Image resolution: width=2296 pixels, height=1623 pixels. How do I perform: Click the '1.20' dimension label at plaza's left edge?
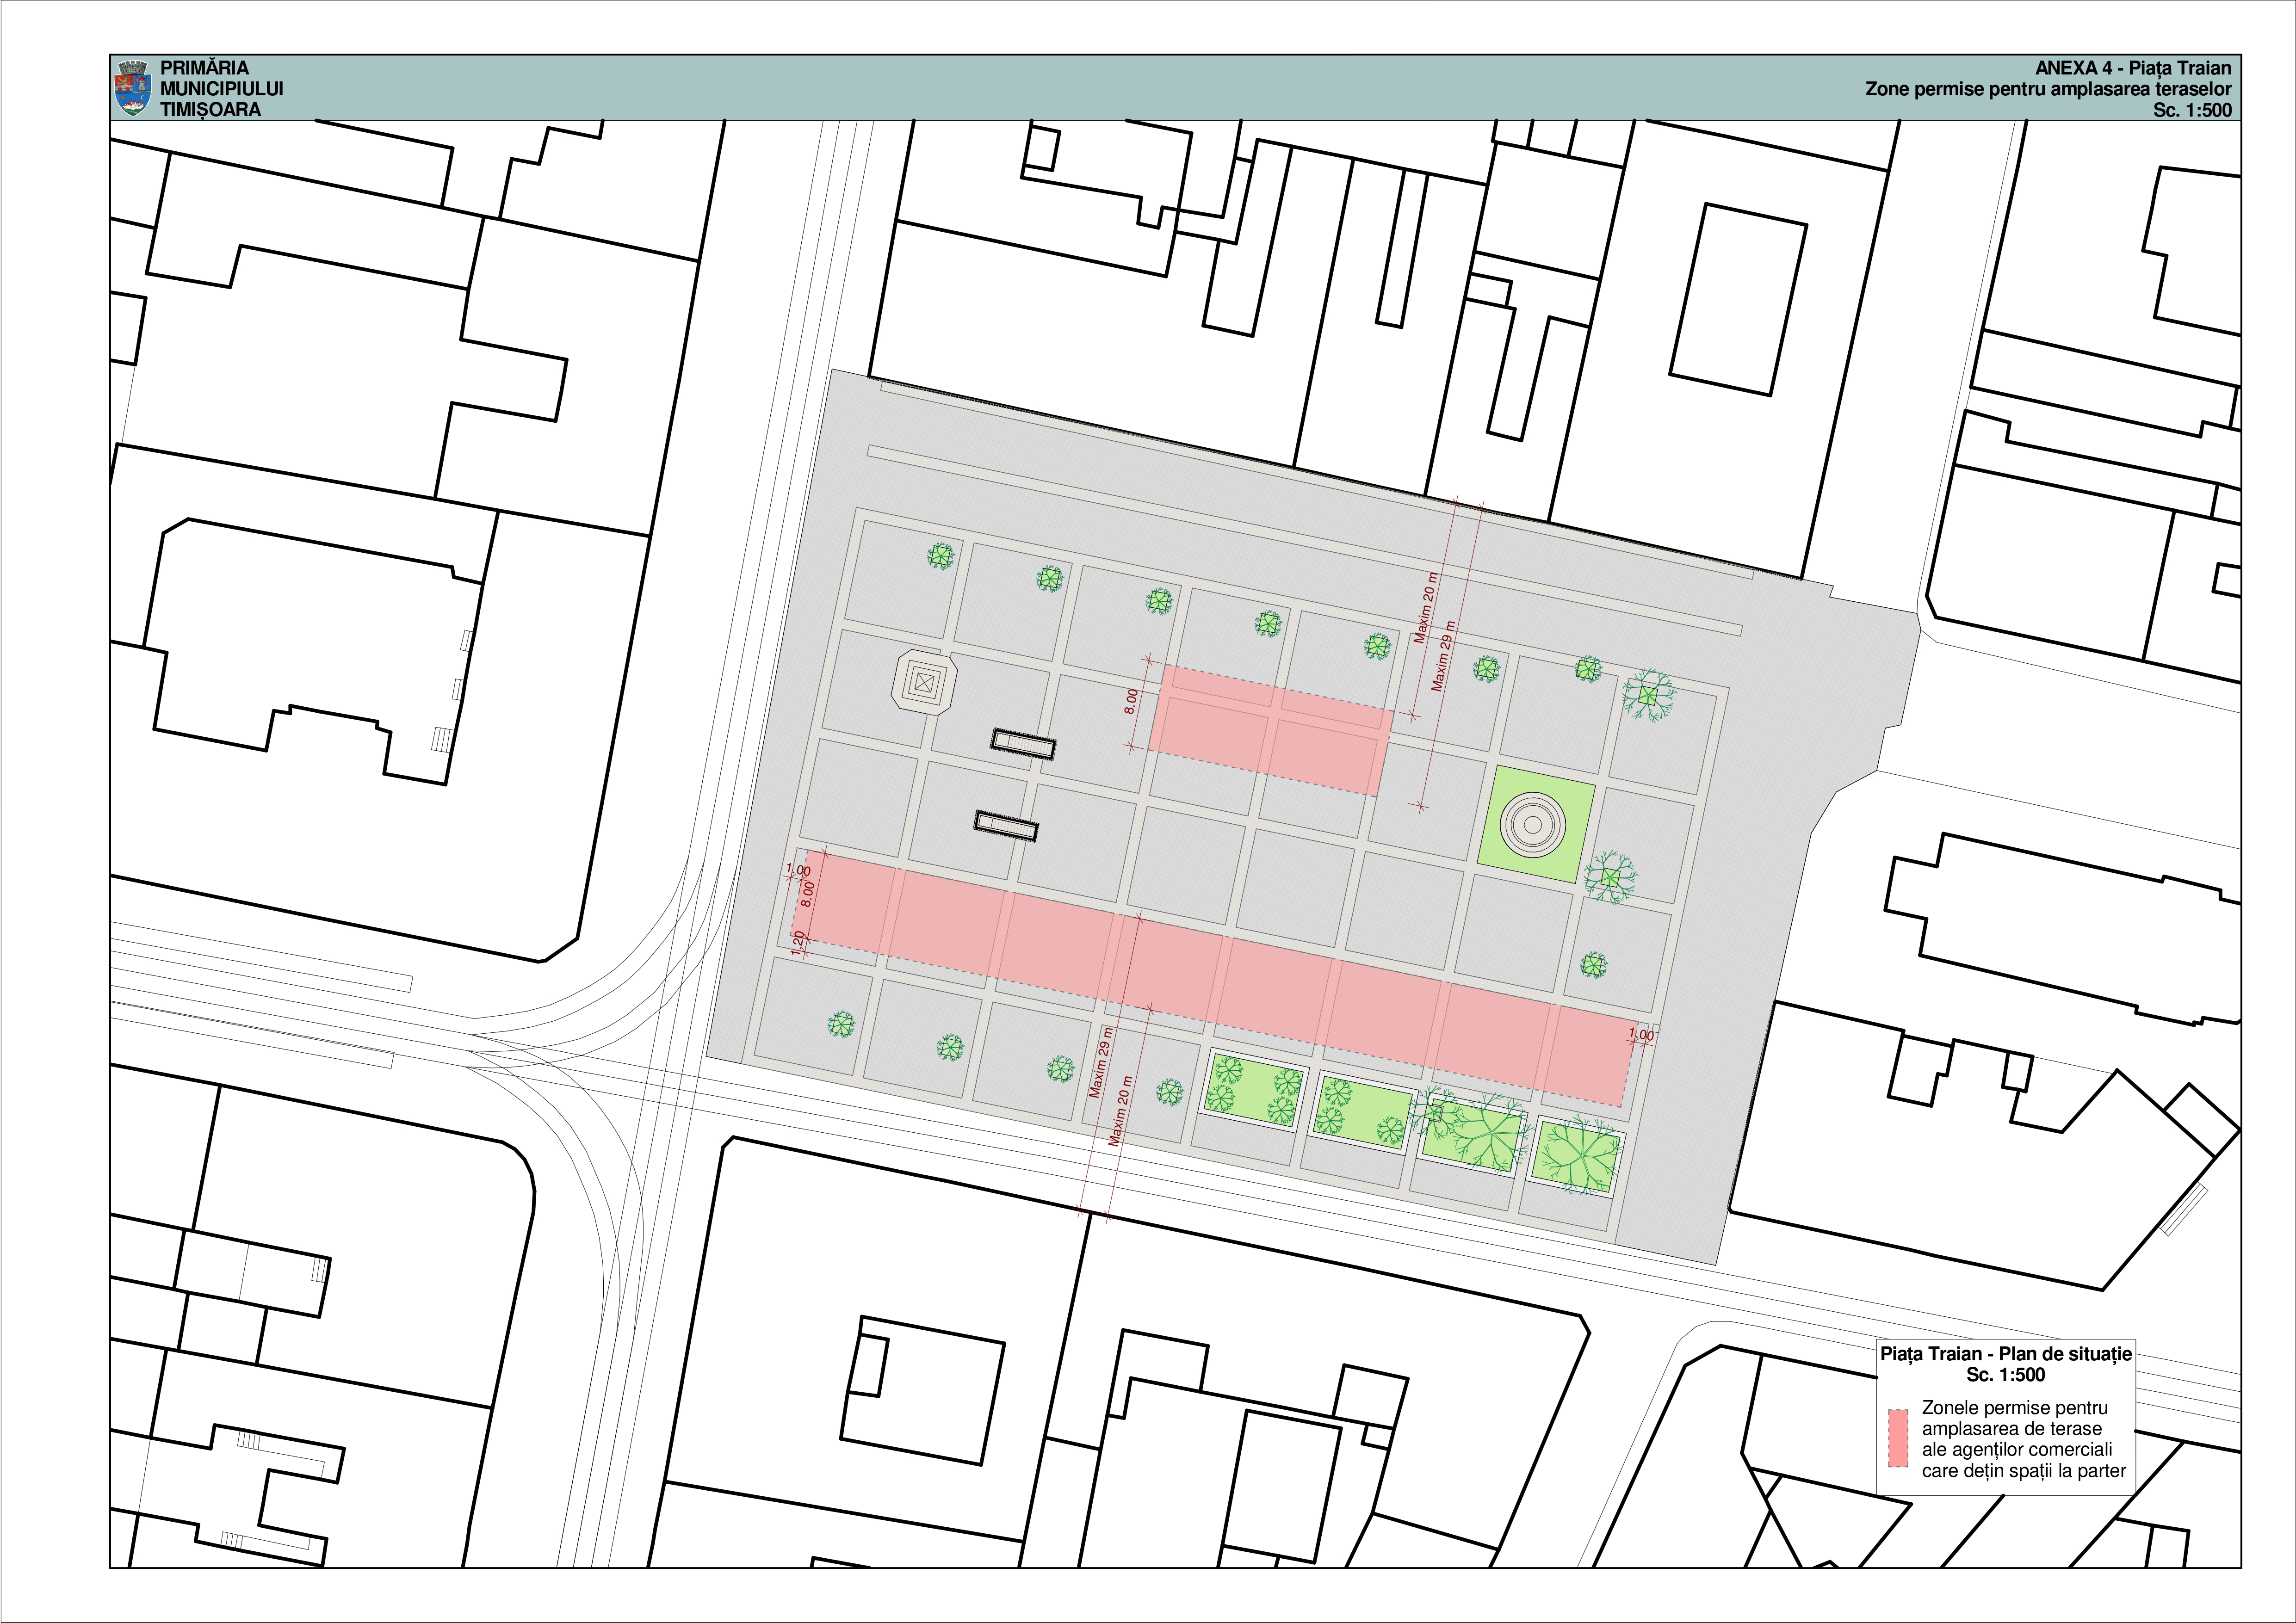(797, 942)
